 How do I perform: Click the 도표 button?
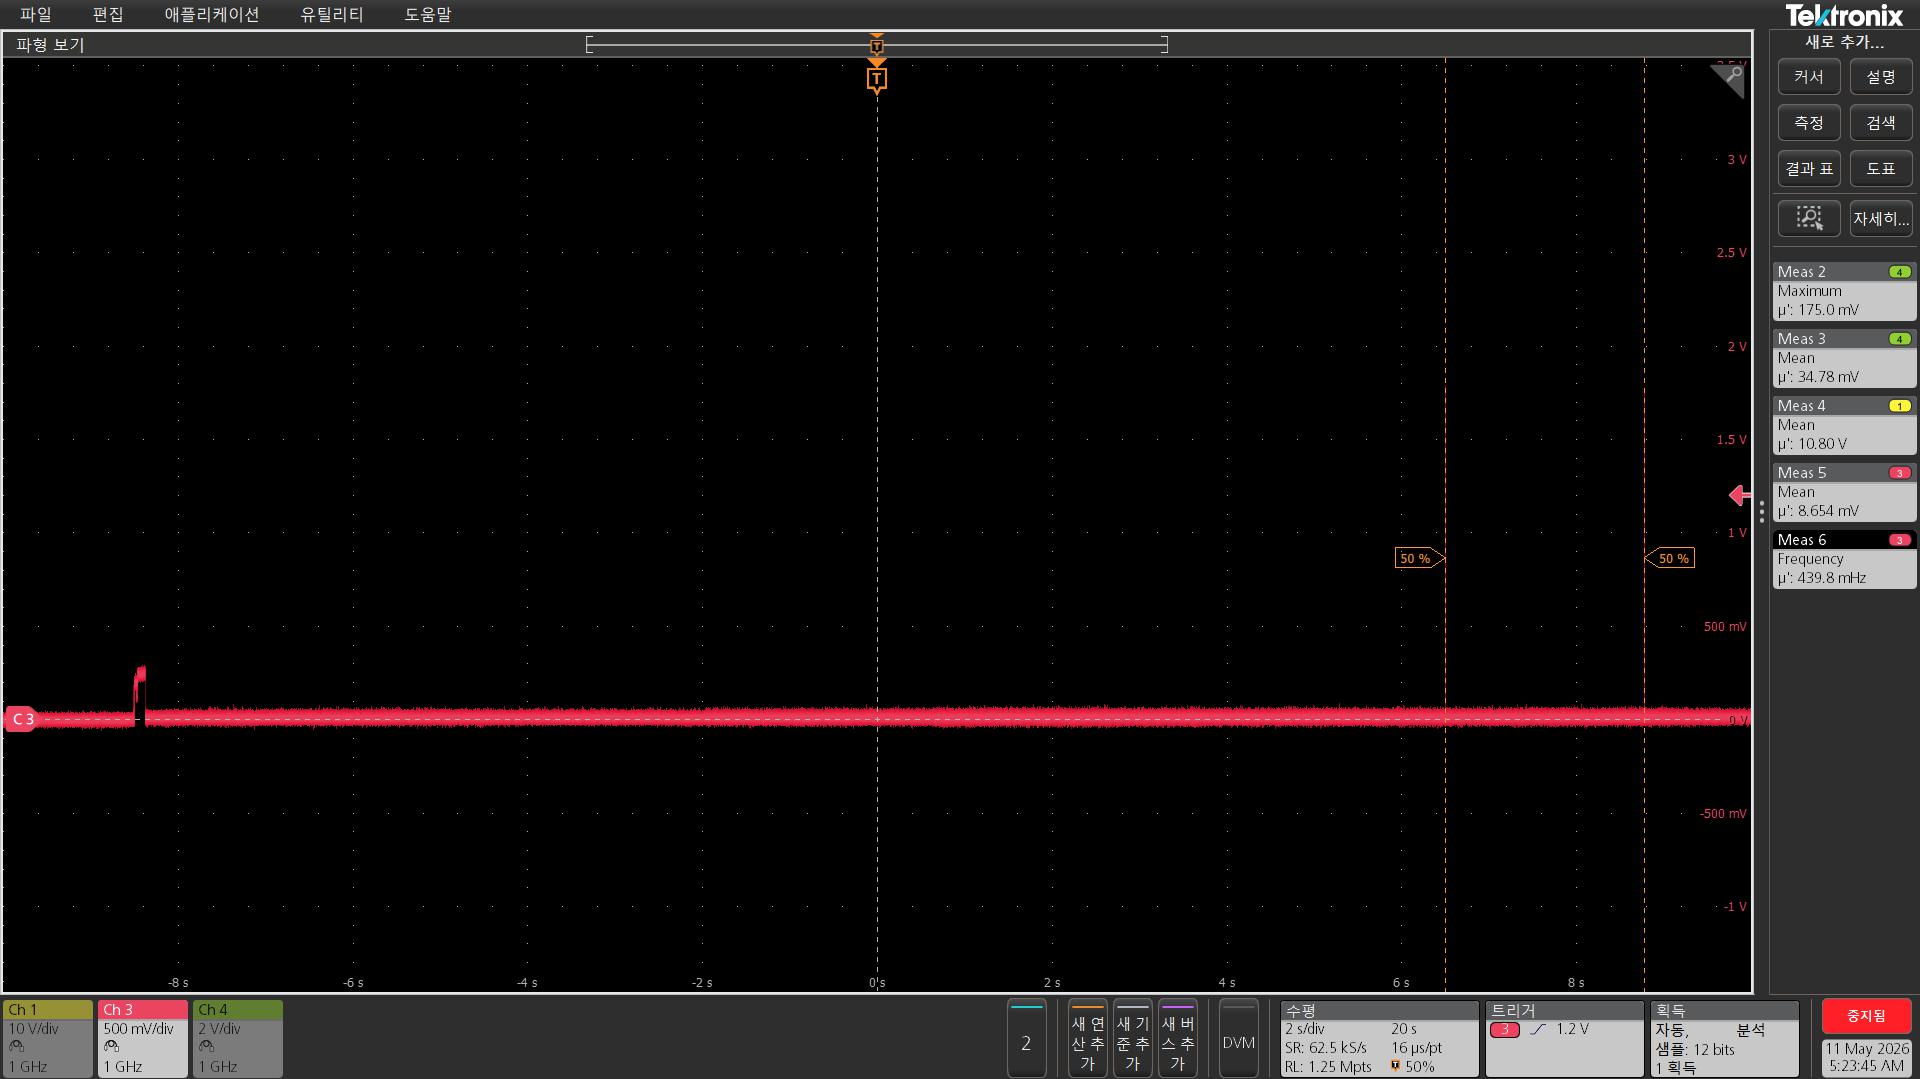tap(1881, 169)
